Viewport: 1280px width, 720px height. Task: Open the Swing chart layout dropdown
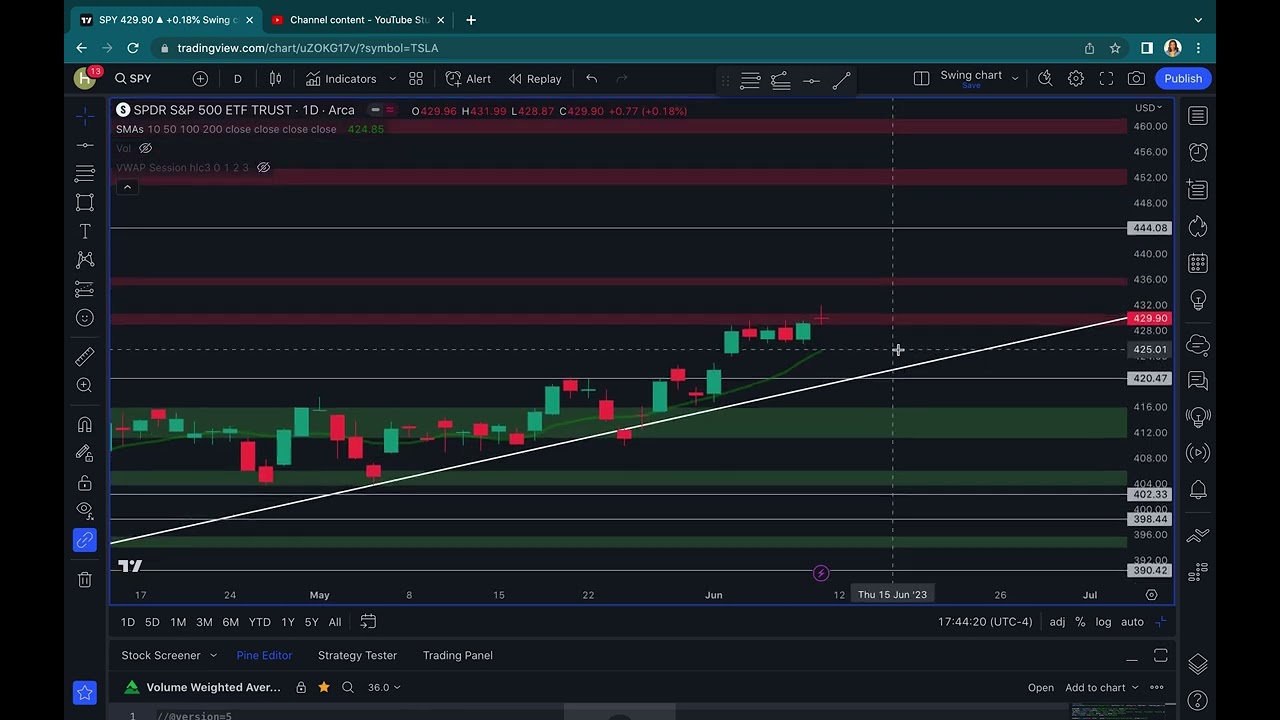pyautogui.click(x=980, y=79)
